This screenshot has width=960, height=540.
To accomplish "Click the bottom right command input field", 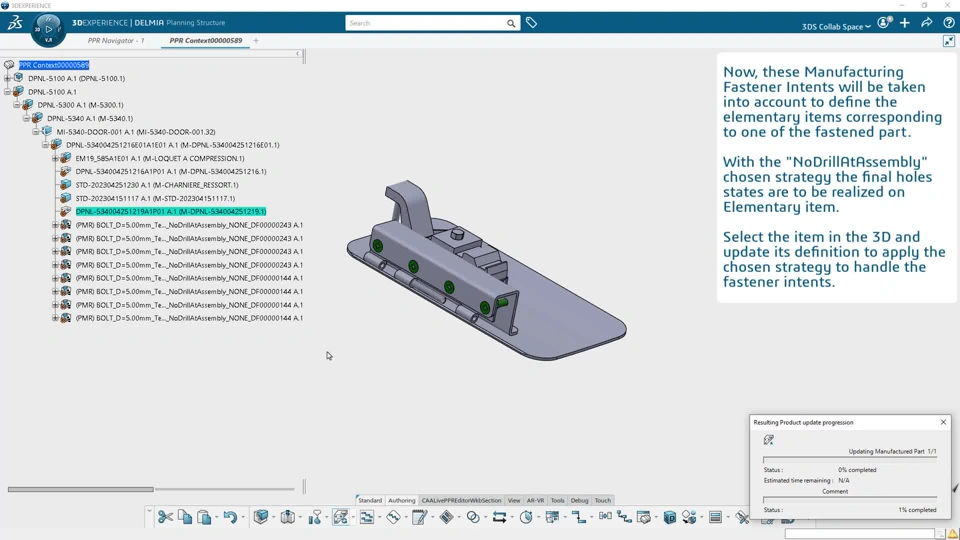I will coord(860,534).
